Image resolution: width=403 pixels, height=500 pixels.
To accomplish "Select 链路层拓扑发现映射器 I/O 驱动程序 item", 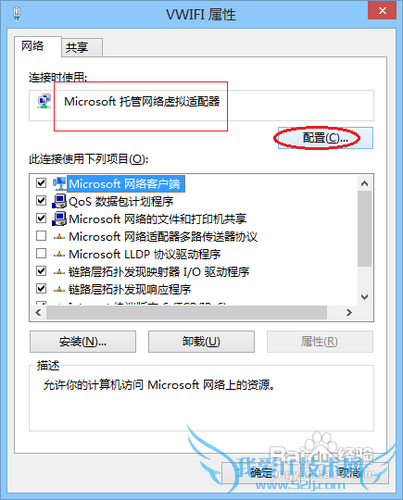I will [x=159, y=272].
